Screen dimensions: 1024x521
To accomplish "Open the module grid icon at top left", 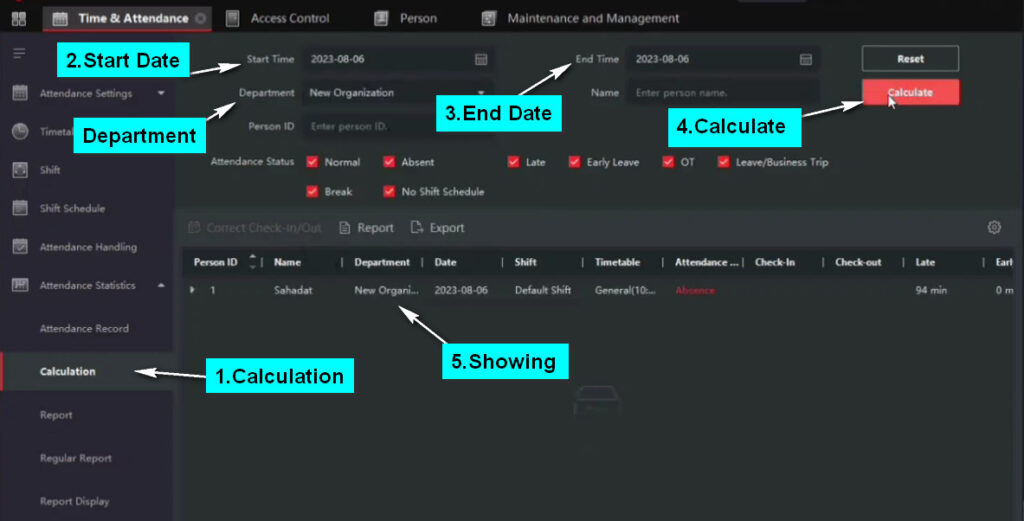I will (x=19, y=18).
